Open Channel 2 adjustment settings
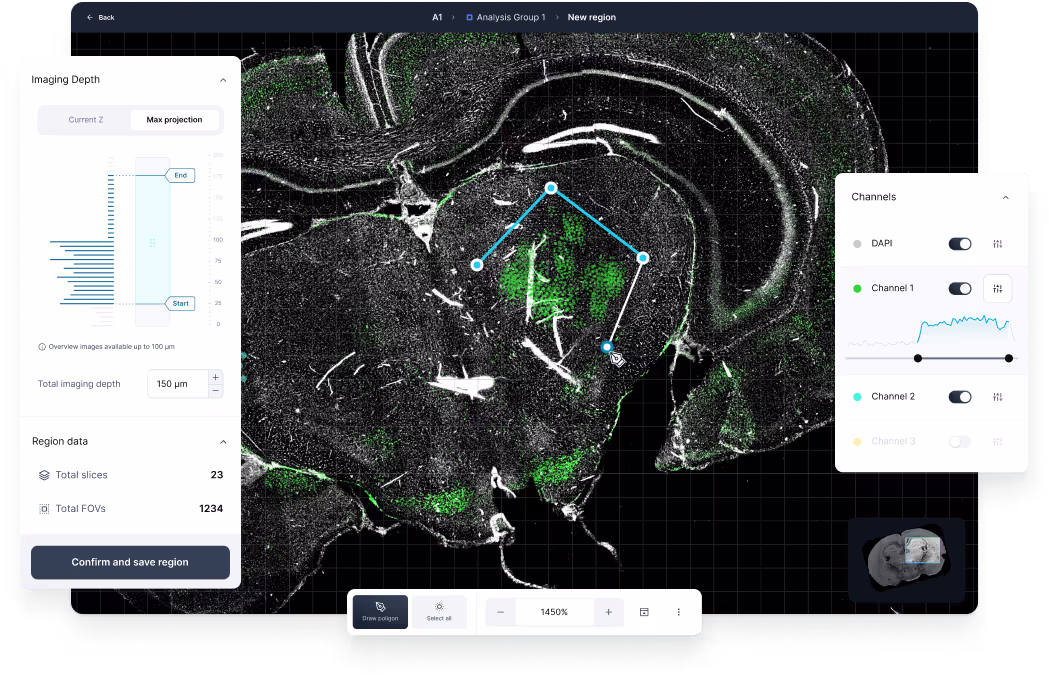1049x675 pixels. [x=997, y=397]
